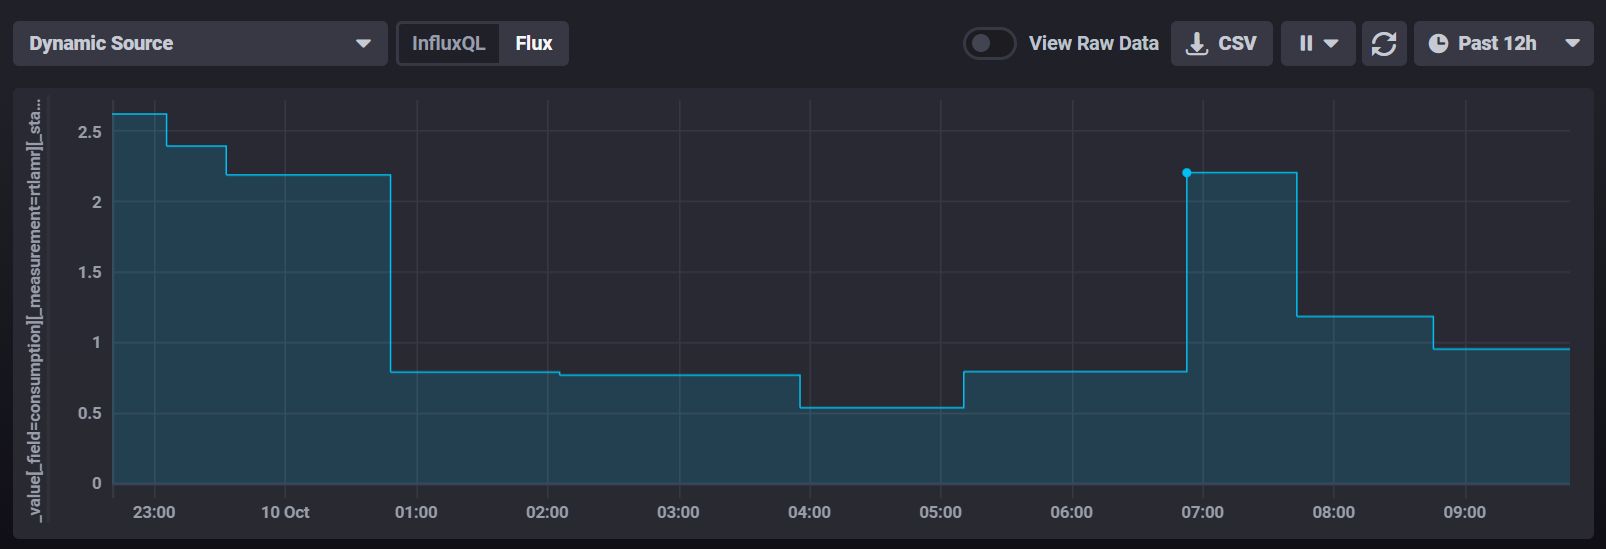The width and height of the screenshot is (1606, 549).
Task: Switch to the InfluxQL query tab
Action: point(448,44)
